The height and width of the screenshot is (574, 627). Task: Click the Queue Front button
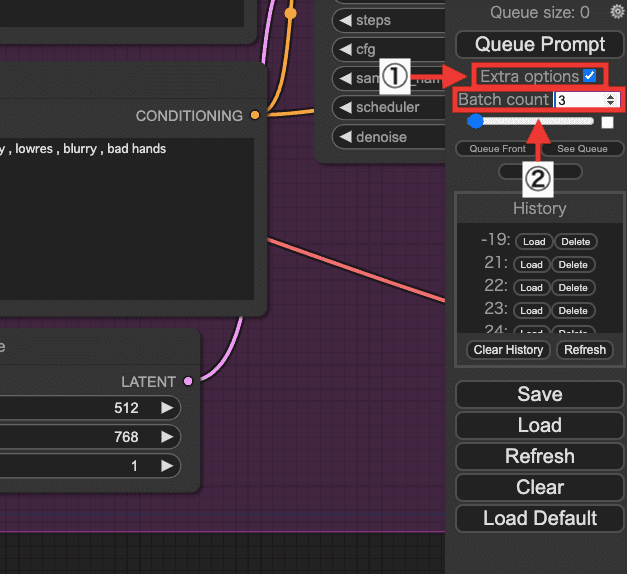(x=497, y=149)
